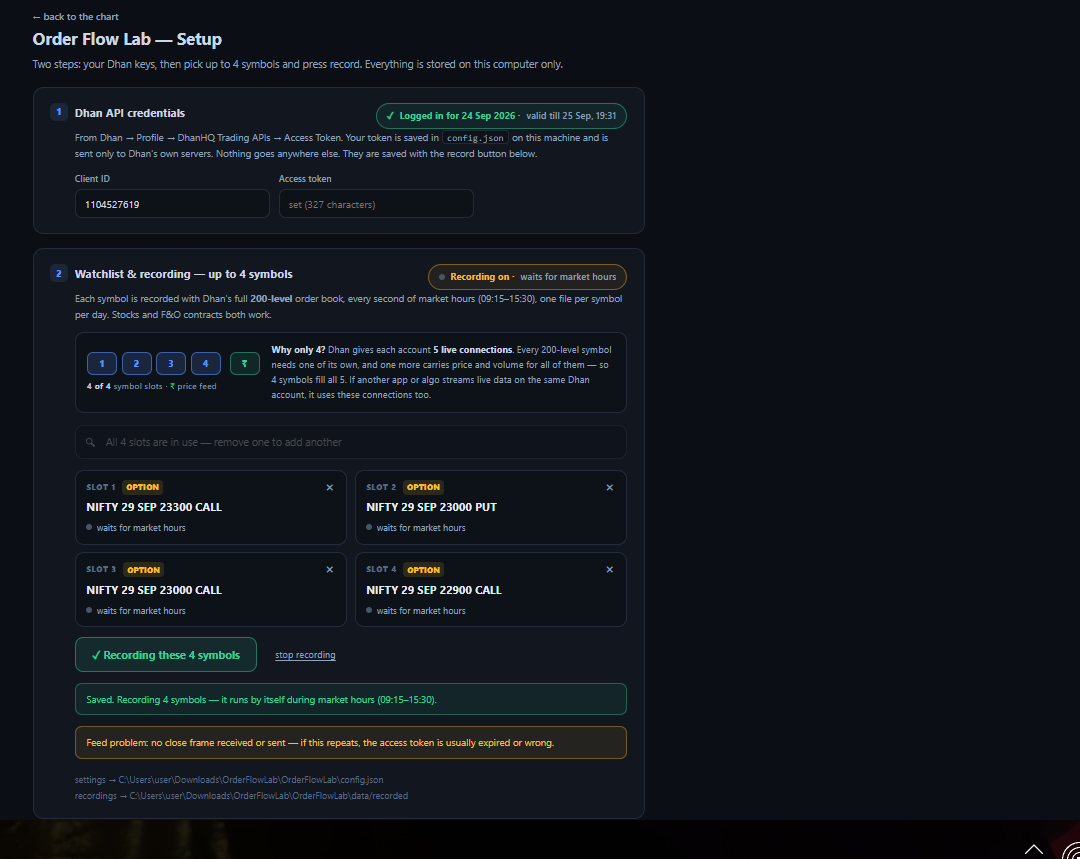The image size is (1080, 859).
Task: Click the Recording on status badge
Action: coord(527,277)
